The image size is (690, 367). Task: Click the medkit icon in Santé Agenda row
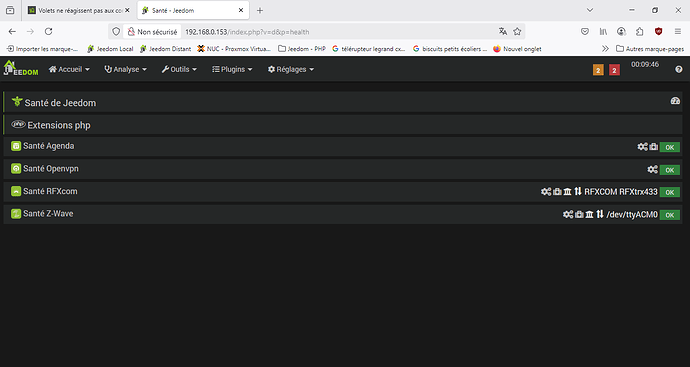tap(653, 147)
